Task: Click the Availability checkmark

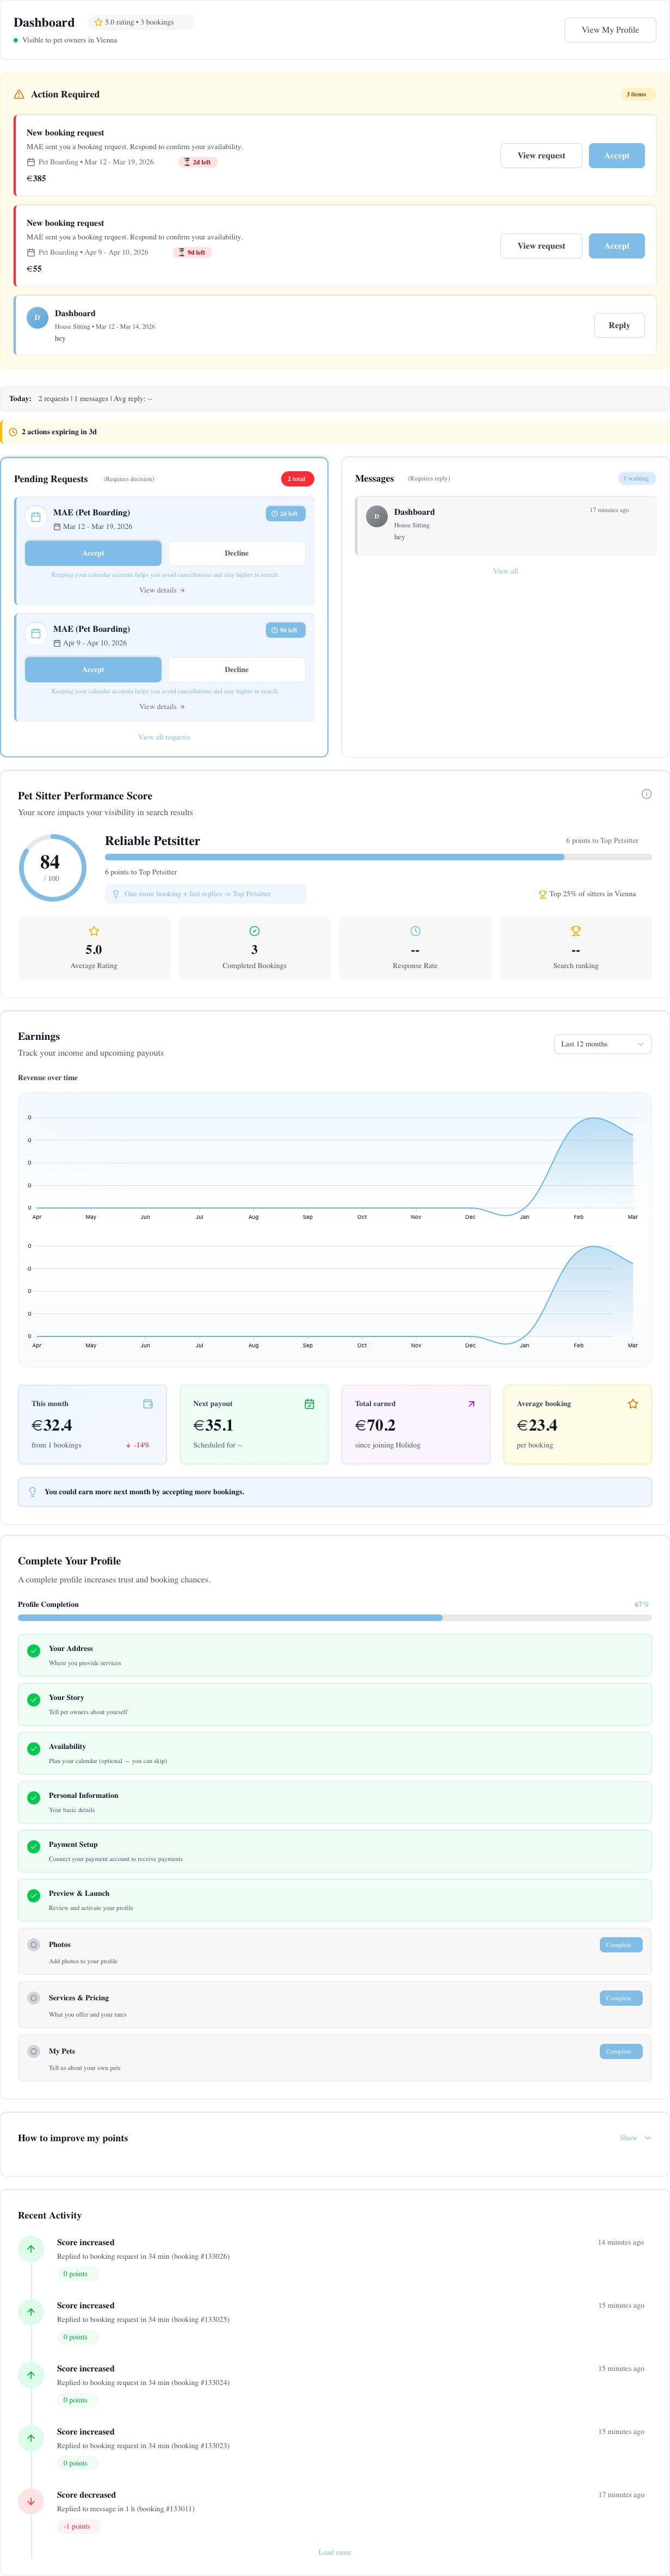Action: pos(33,1749)
